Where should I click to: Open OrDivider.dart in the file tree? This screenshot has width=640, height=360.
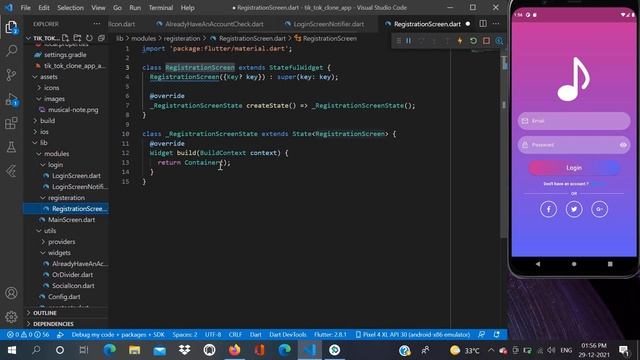[x=72, y=275]
